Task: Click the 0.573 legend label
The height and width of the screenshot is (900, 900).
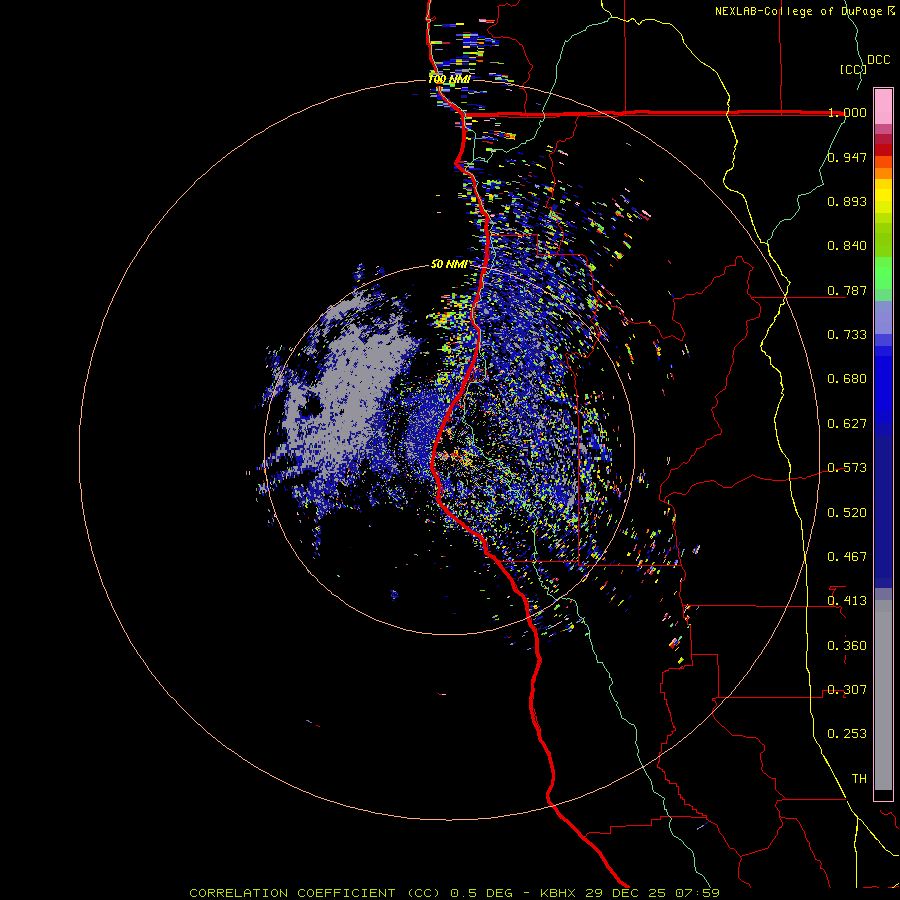Action: (847, 468)
